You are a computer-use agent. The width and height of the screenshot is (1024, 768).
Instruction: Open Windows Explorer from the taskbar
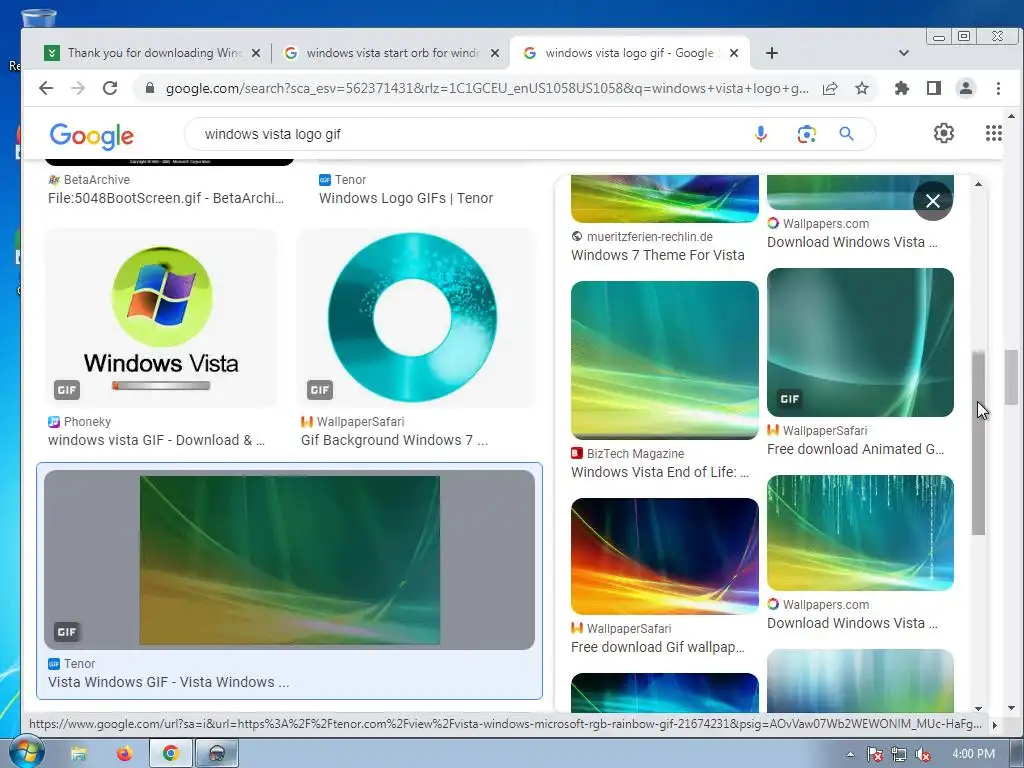(x=78, y=754)
